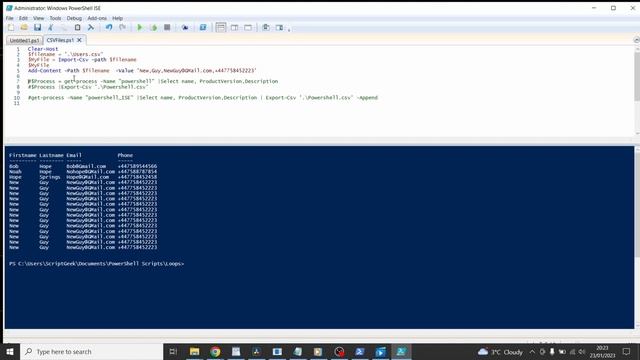Switch to the Untitled1.ps1 tab
This screenshot has width=640, height=360.
[24, 40]
